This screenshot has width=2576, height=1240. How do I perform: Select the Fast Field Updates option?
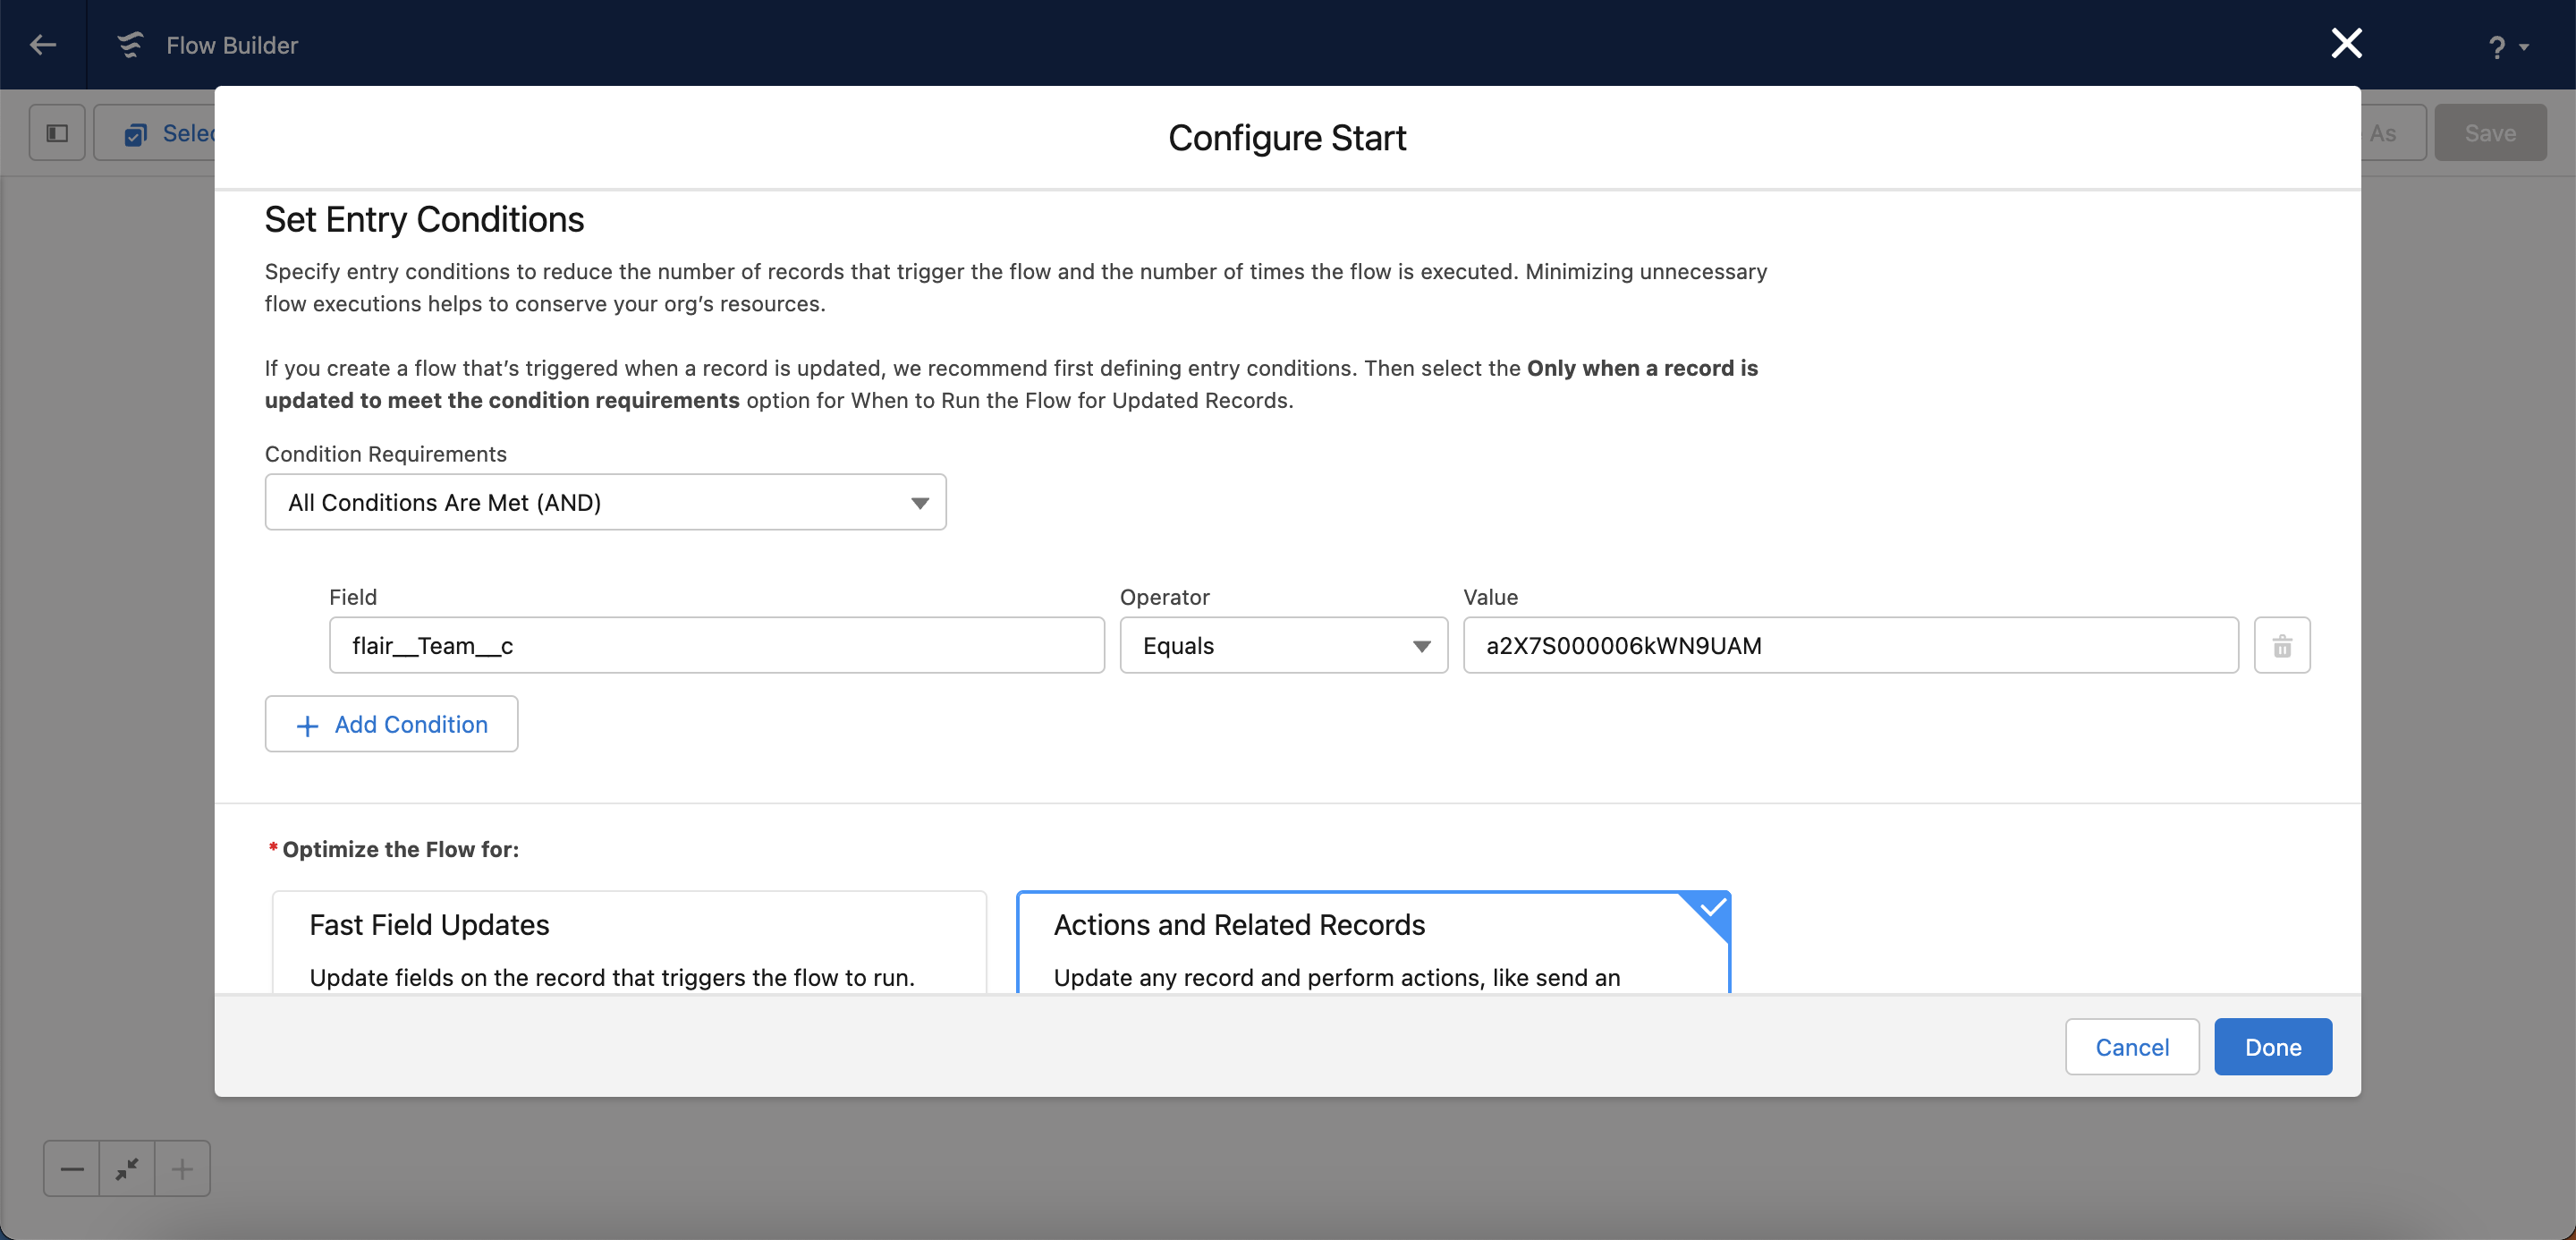tap(629, 942)
